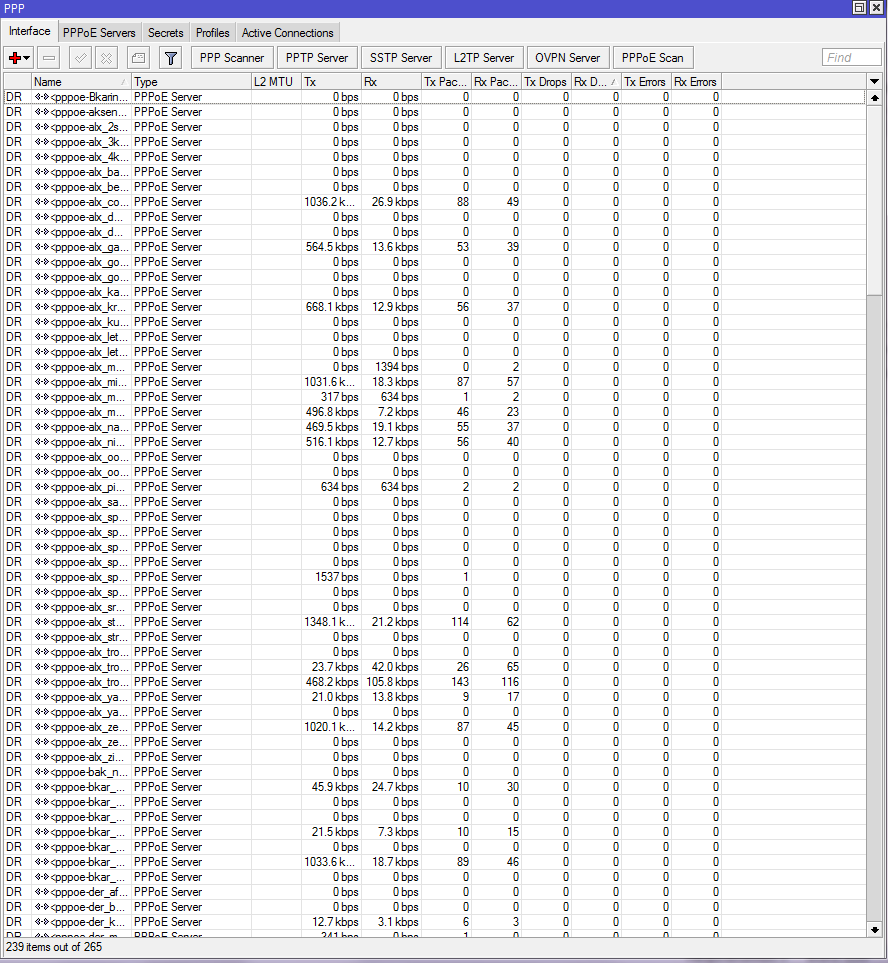The image size is (888, 963).
Task: Switch to the Secrets tab
Action: point(166,33)
